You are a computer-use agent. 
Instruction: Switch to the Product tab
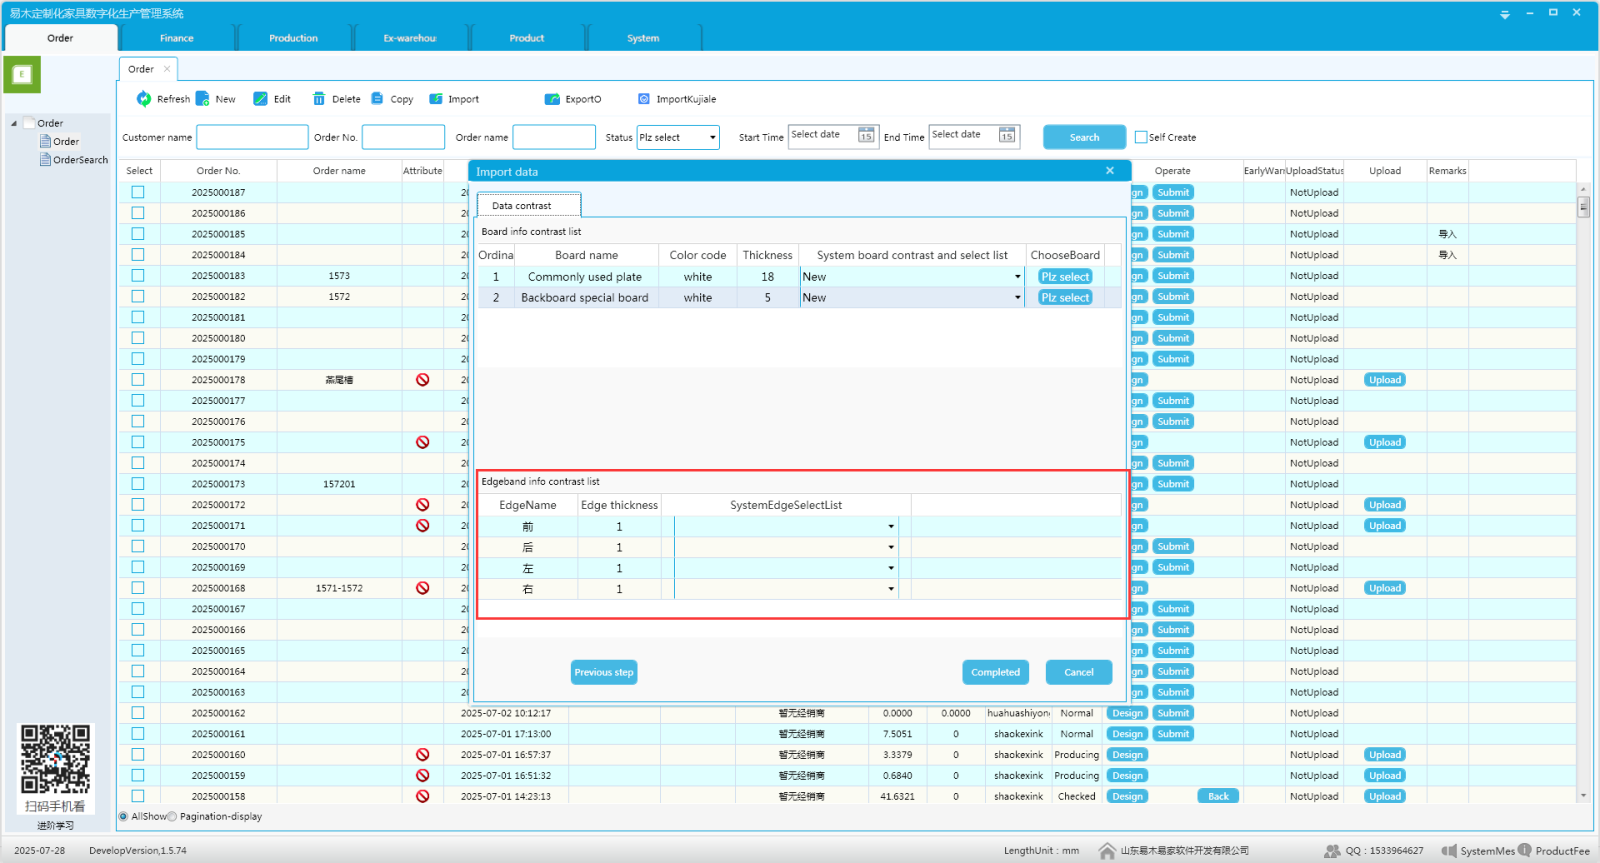(x=527, y=38)
